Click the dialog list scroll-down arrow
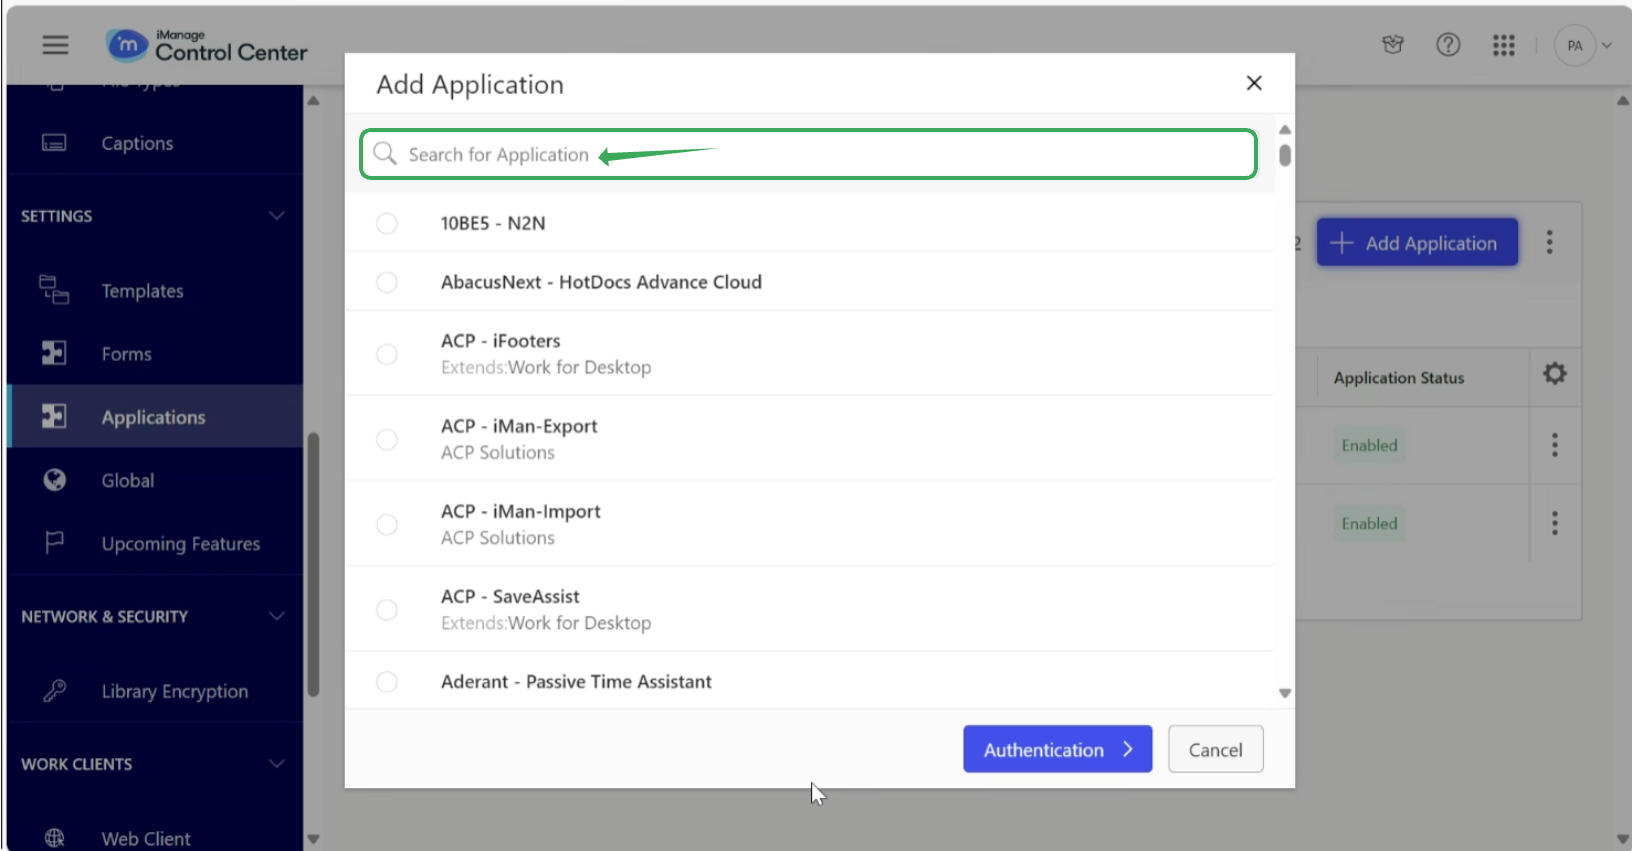 pyautogui.click(x=1285, y=693)
